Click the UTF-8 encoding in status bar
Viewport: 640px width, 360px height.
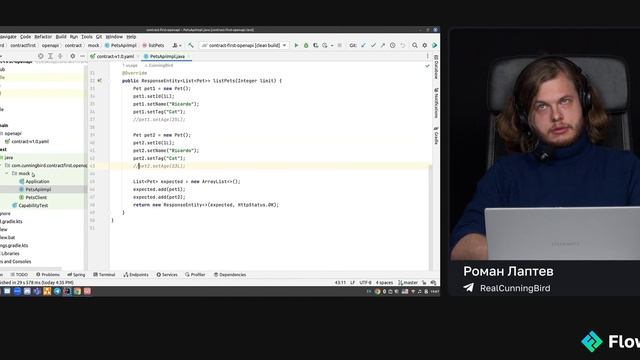point(365,282)
